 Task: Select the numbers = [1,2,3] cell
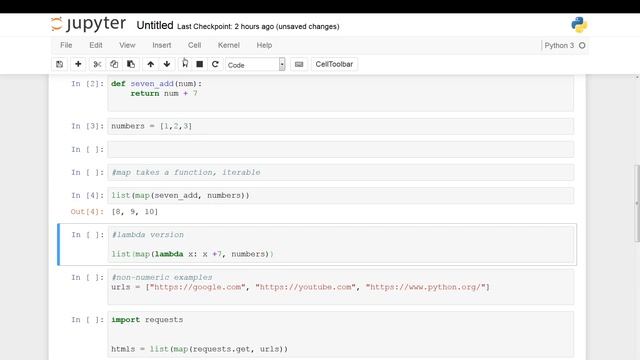[x=340, y=126]
